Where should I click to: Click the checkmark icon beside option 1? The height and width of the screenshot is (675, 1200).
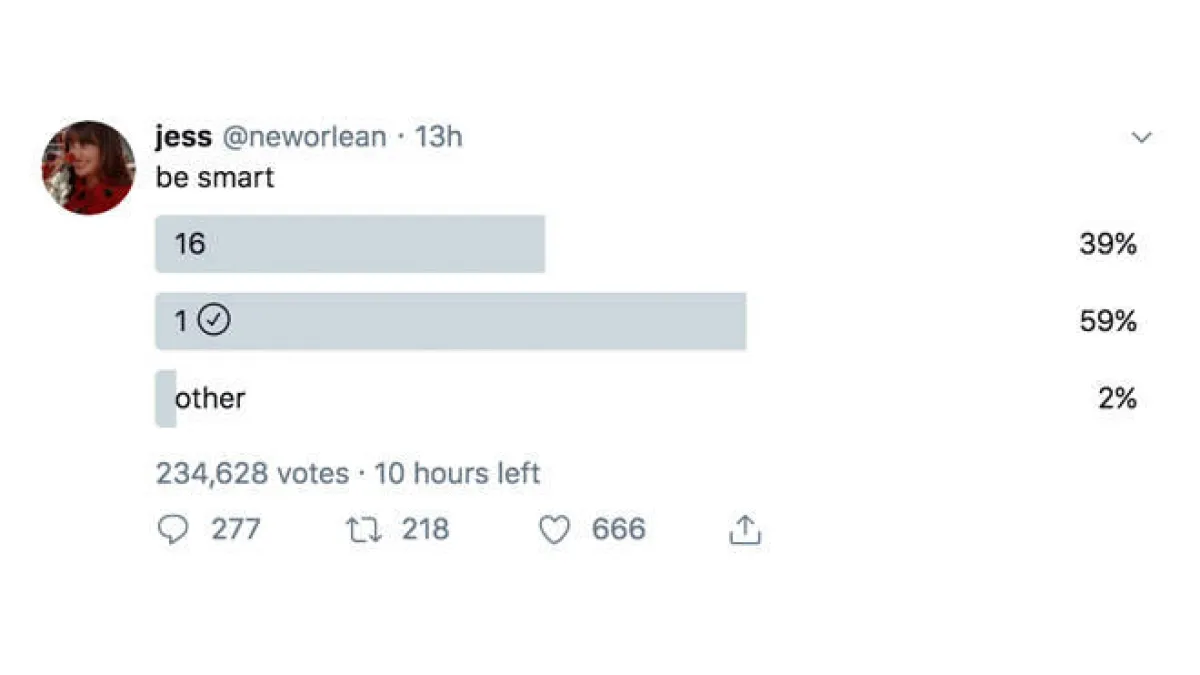pyautogui.click(x=215, y=321)
